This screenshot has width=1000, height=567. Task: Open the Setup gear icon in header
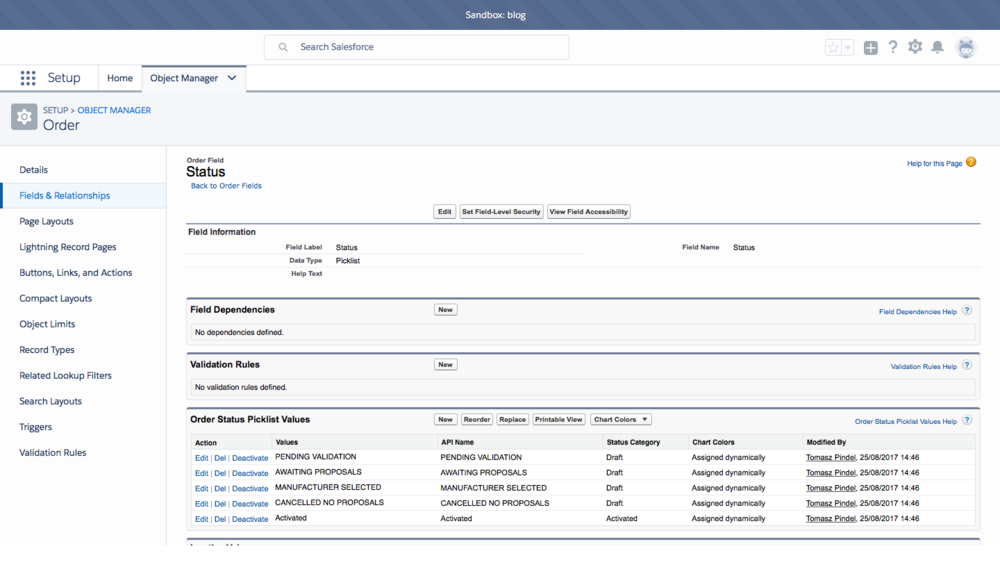coord(915,47)
